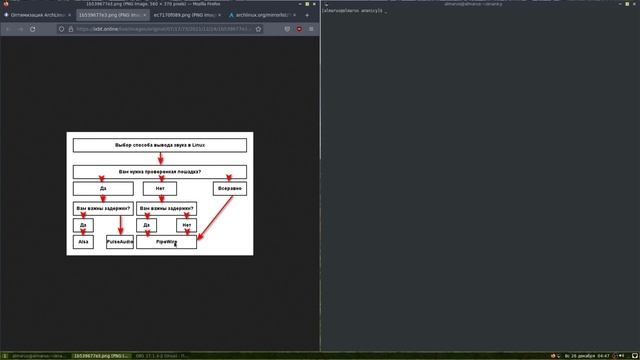The image size is (640, 360).
Task: Open the date and clock in tray
Action: click(x=587, y=356)
